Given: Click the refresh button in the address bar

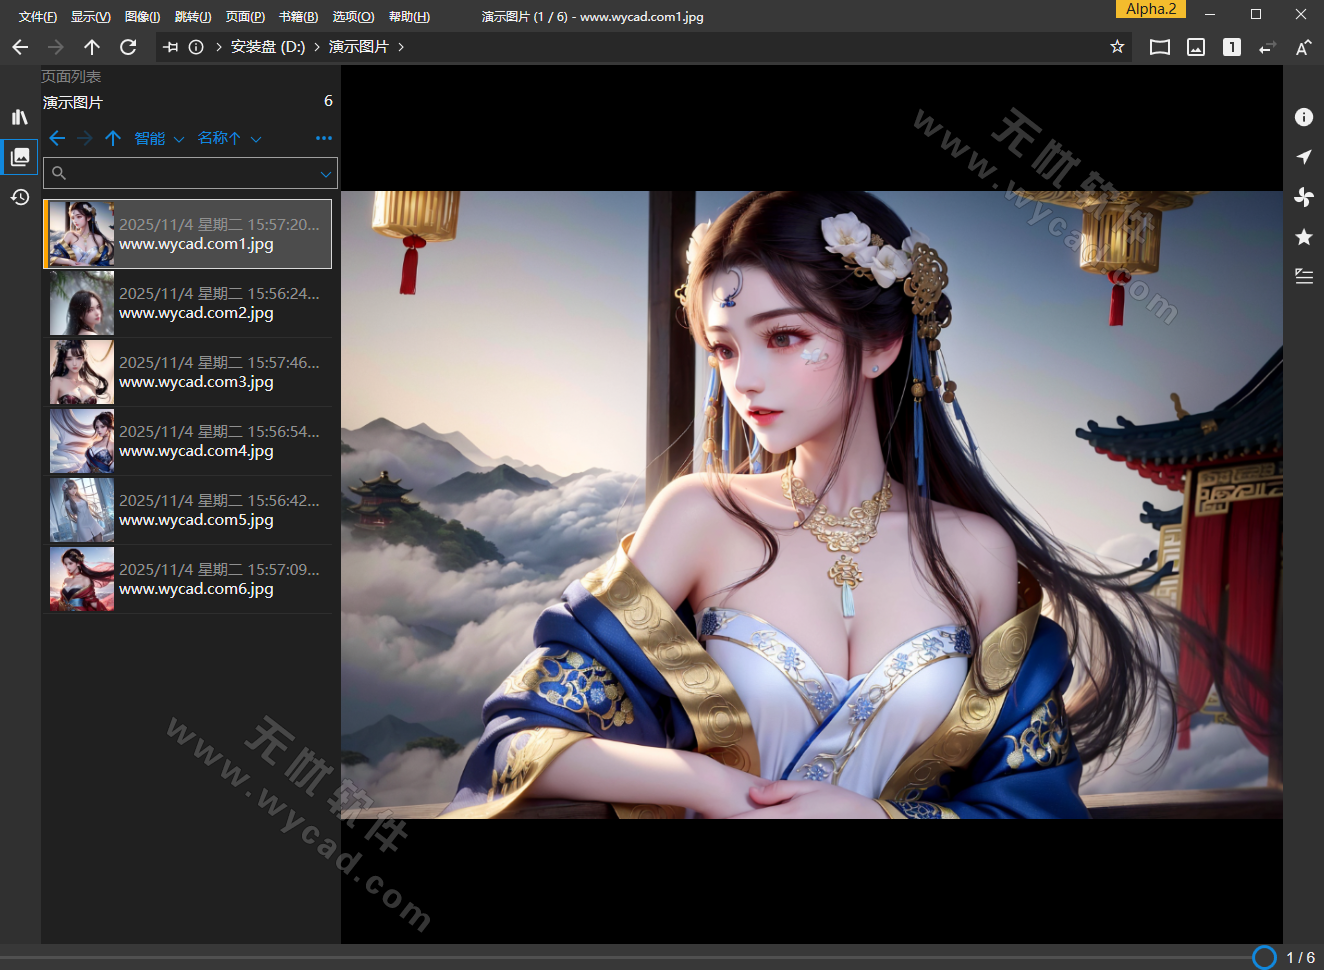Looking at the screenshot, I should coord(128,46).
